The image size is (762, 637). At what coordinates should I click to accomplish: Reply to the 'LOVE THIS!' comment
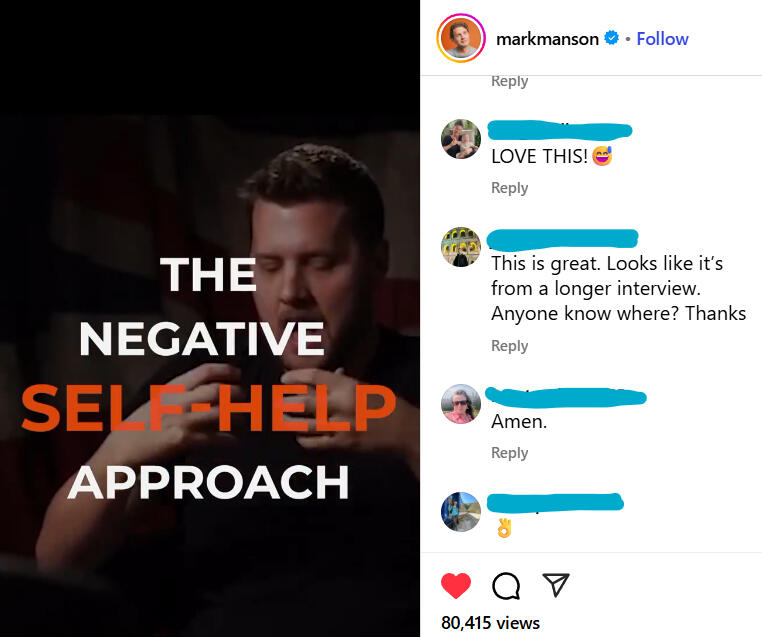click(509, 188)
